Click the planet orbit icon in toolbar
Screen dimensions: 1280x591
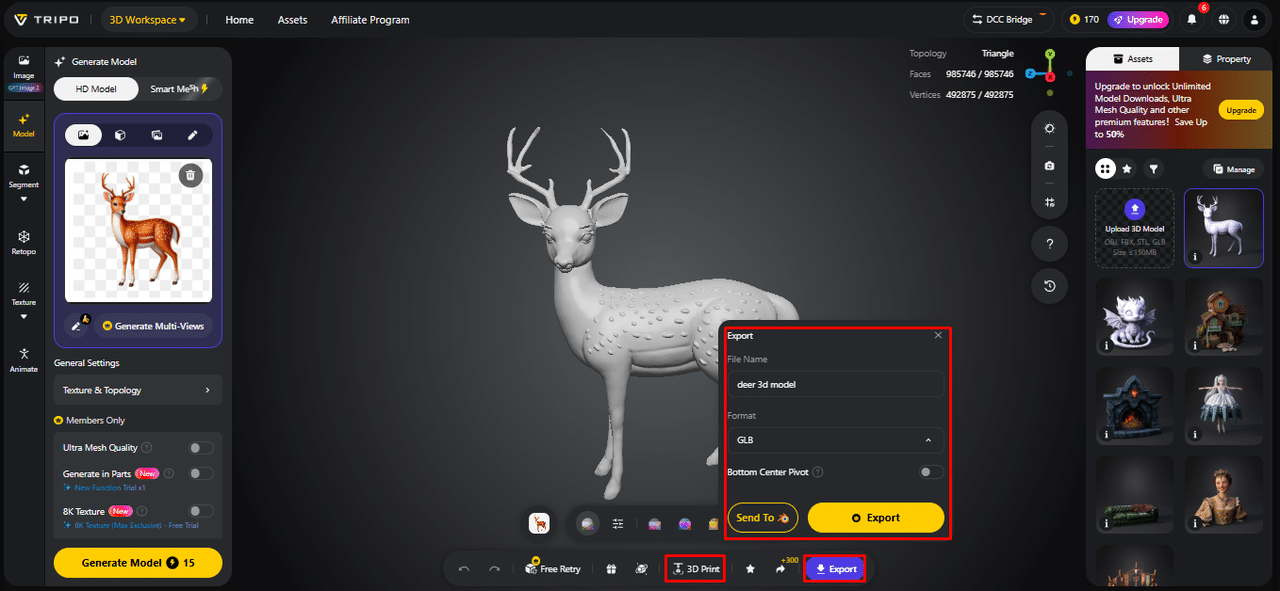pyautogui.click(x=641, y=569)
